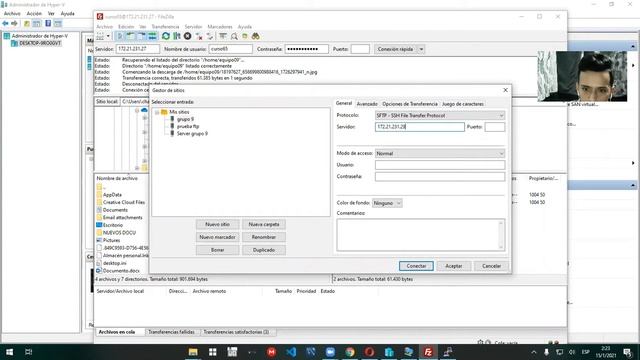Click the Contraseña field in Gestor de sitios
Screen dimensions: 640x360
440,177
